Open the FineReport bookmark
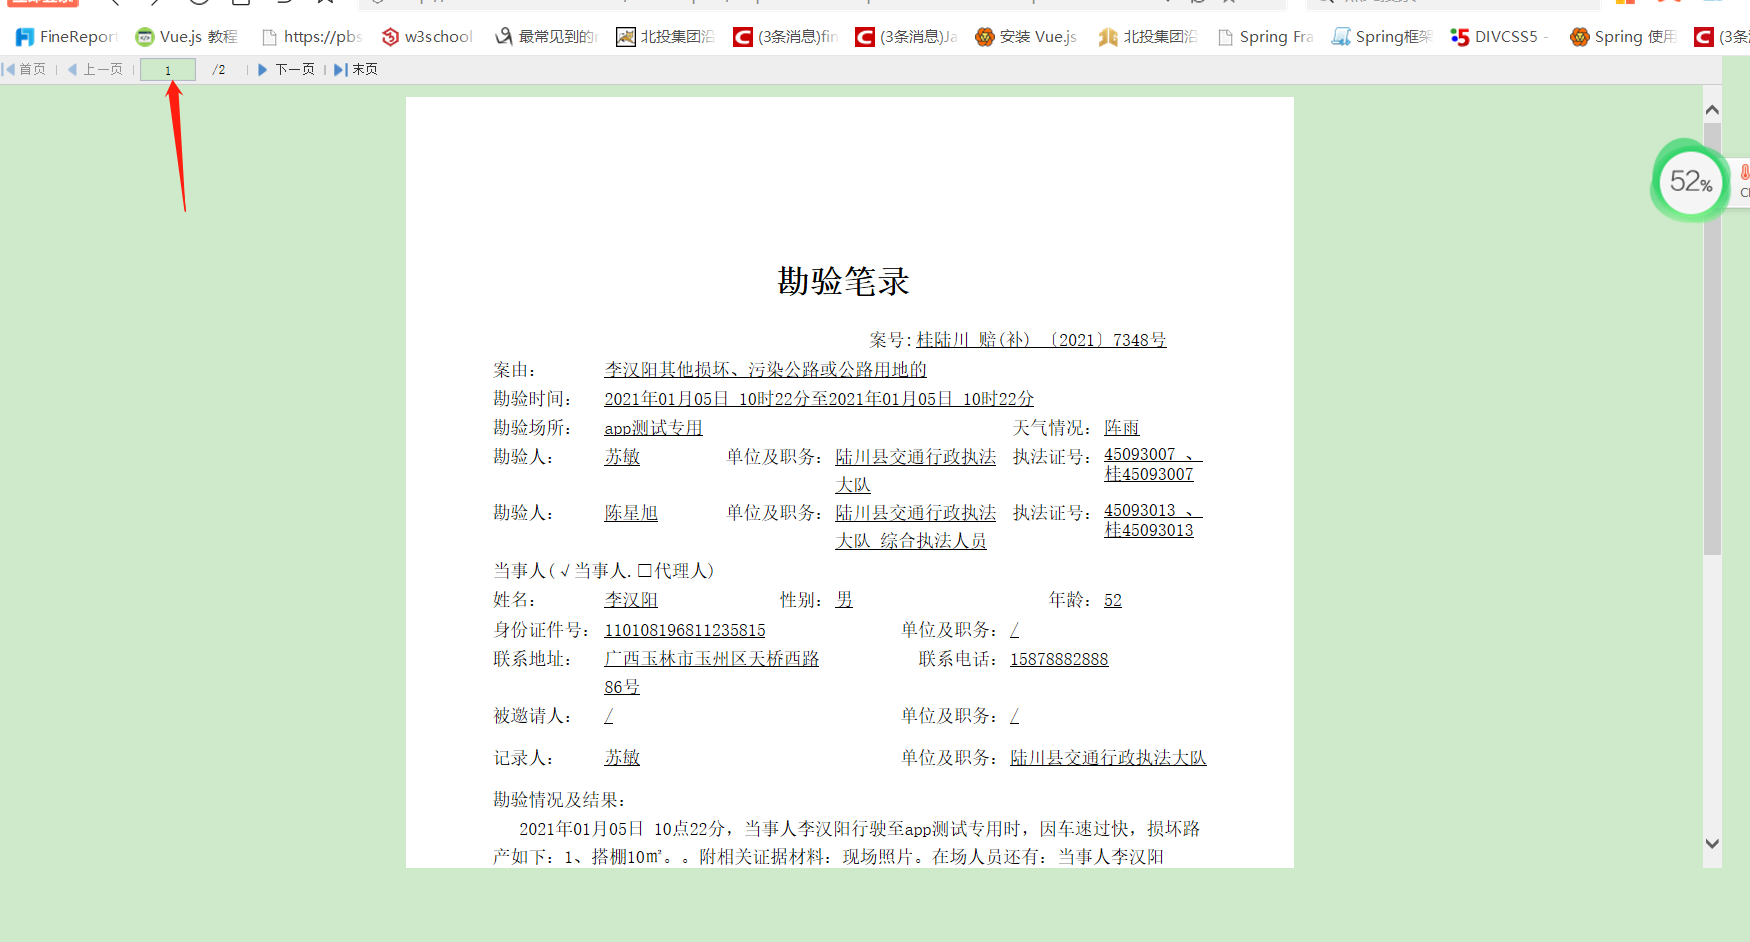Image resolution: width=1750 pixels, height=942 pixels. (x=67, y=37)
